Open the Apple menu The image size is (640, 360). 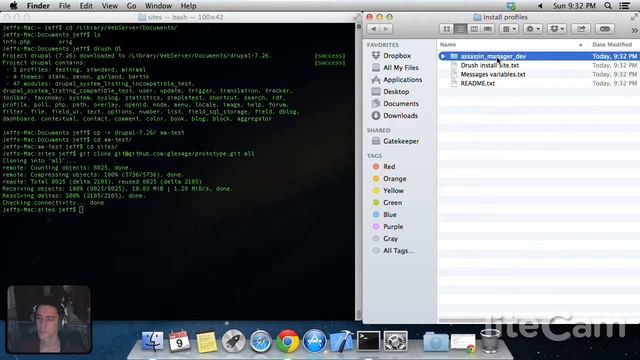tap(13, 6)
